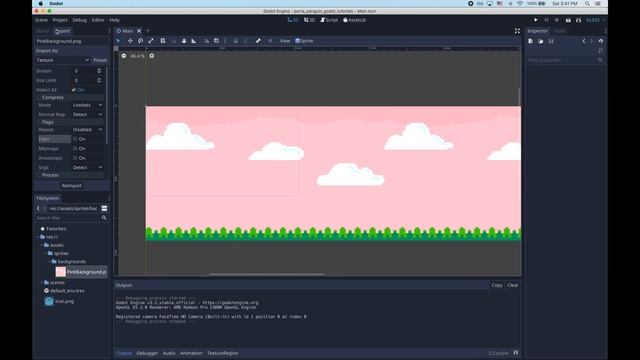This screenshot has height=360, width=640.
Task: Click the bone options icon in toolbar
Action: coord(258,41)
